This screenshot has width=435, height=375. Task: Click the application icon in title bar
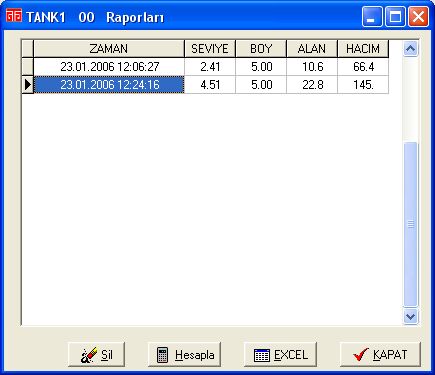14,16
